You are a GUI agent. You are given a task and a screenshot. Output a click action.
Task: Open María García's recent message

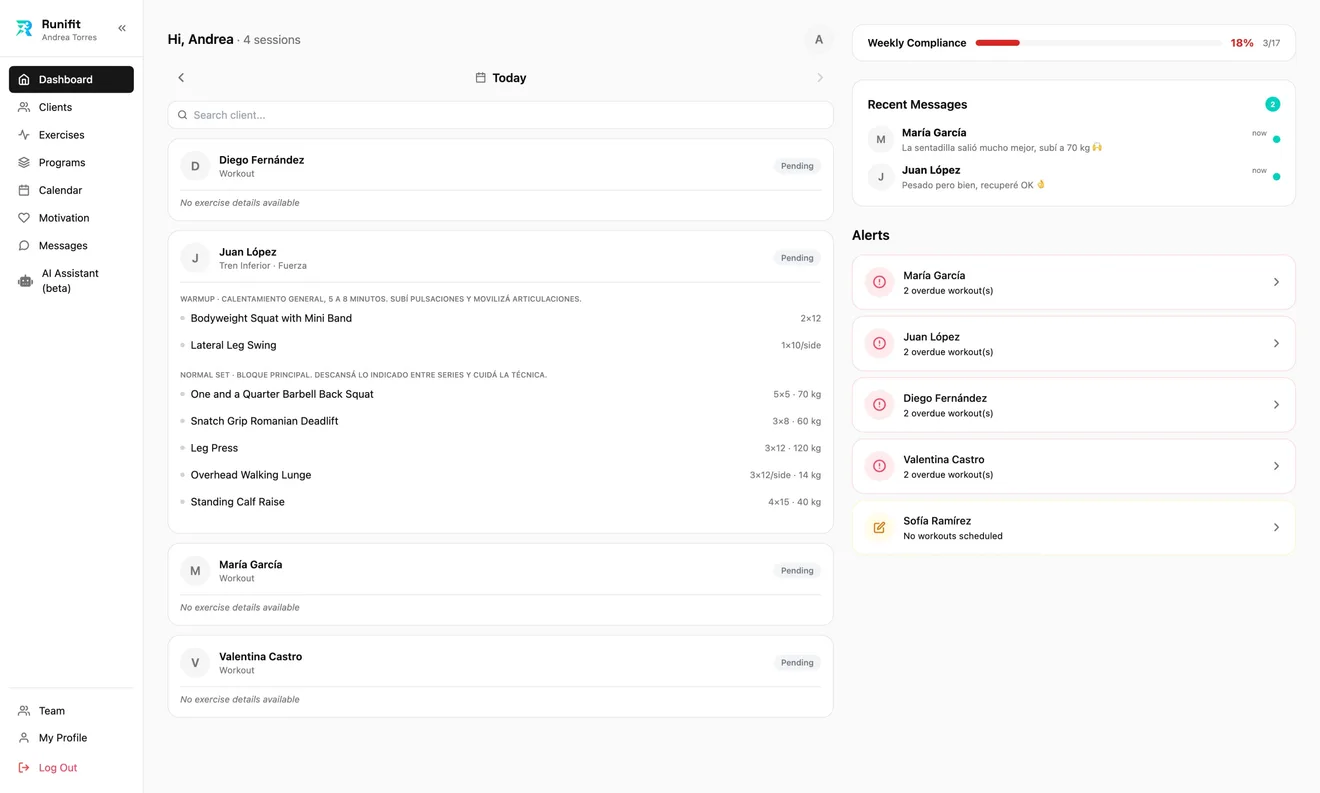(1073, 140)
